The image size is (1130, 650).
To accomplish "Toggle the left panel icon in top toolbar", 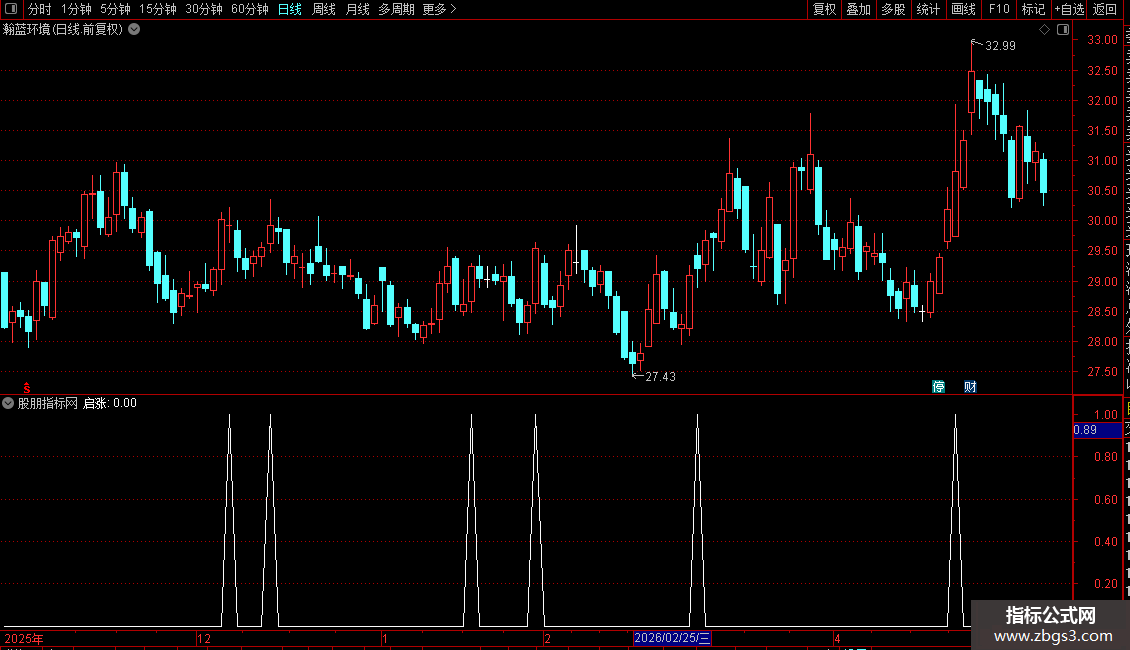I will (11, 9).
